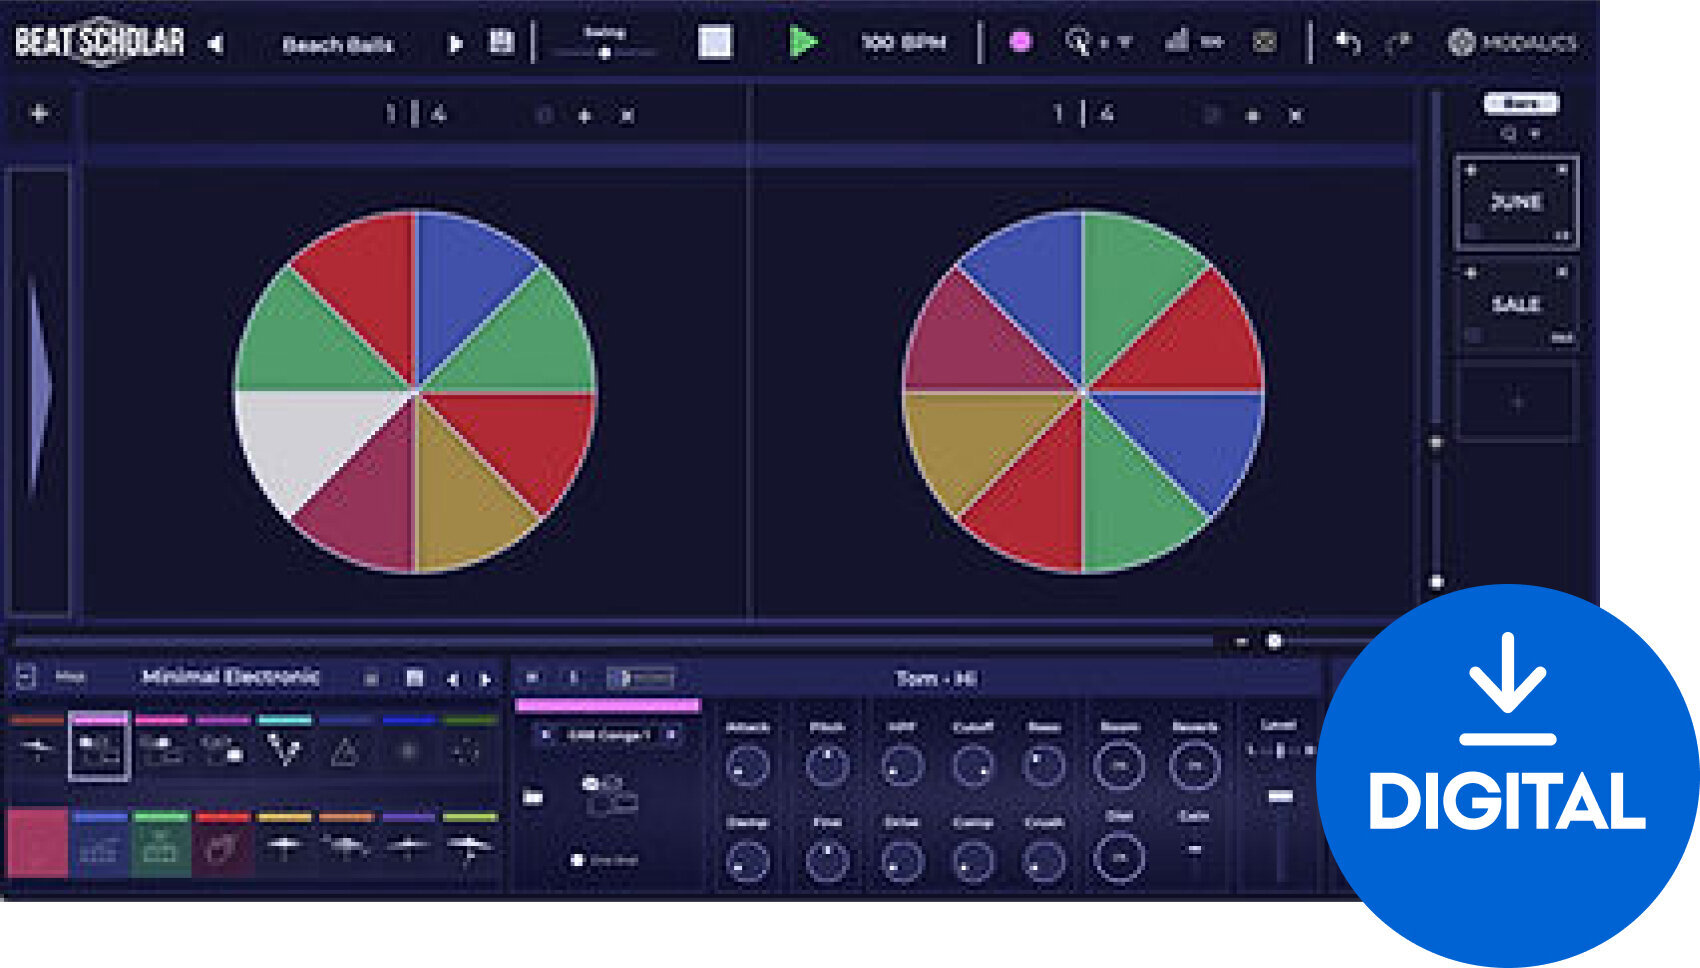This screenshot has width=1700, height=968.
Task: Select the SALE pattern slot
Action: coord(1516,303)
